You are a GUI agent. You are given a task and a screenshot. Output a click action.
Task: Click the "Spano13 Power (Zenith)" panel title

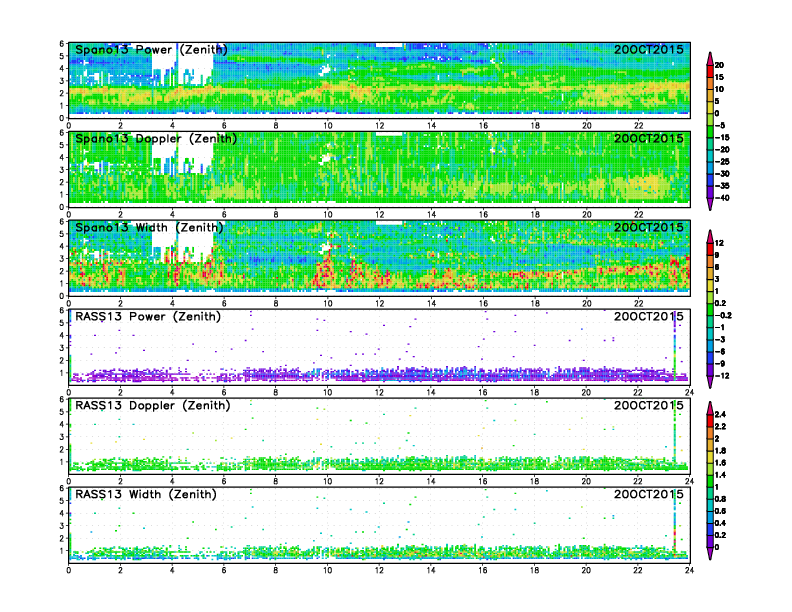pos(151,49)
